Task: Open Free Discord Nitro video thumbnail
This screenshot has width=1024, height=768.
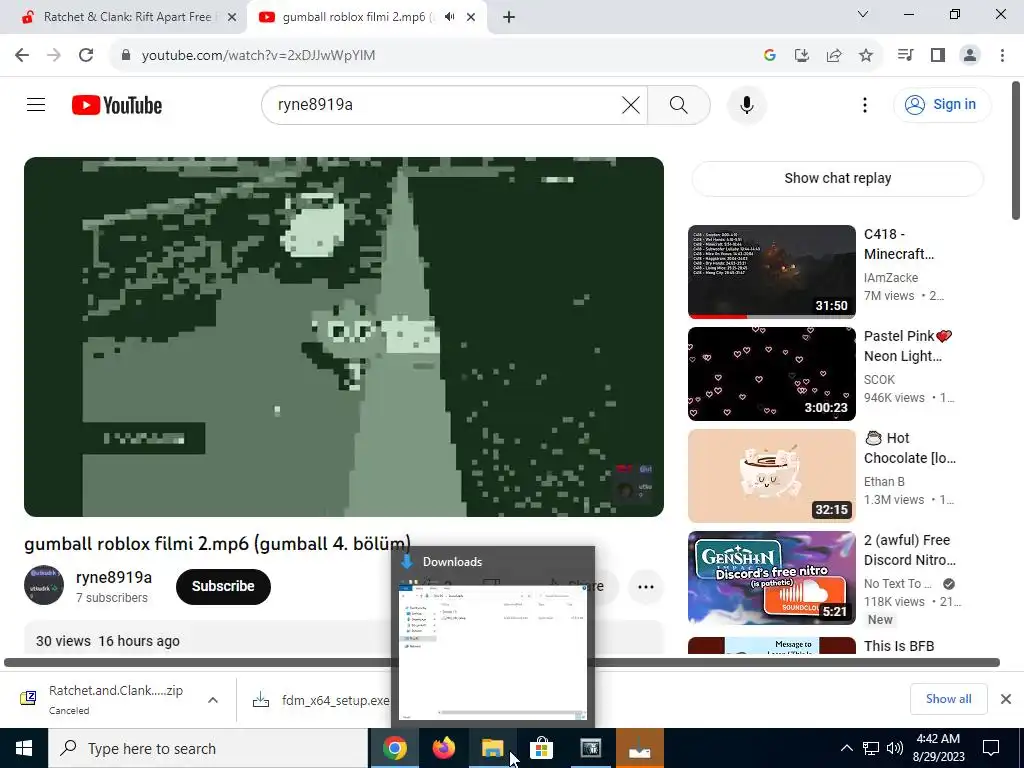Action: click(x=771, y=577)
